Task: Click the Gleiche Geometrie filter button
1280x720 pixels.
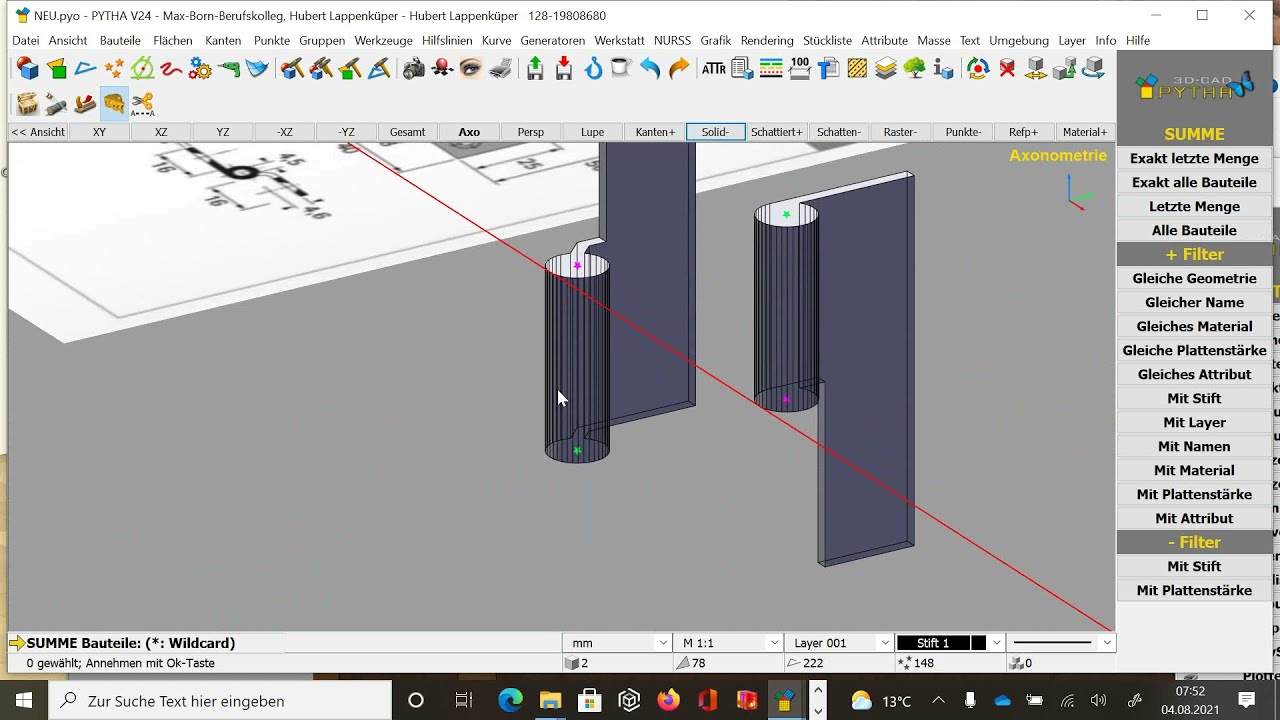Action: 1194,278
